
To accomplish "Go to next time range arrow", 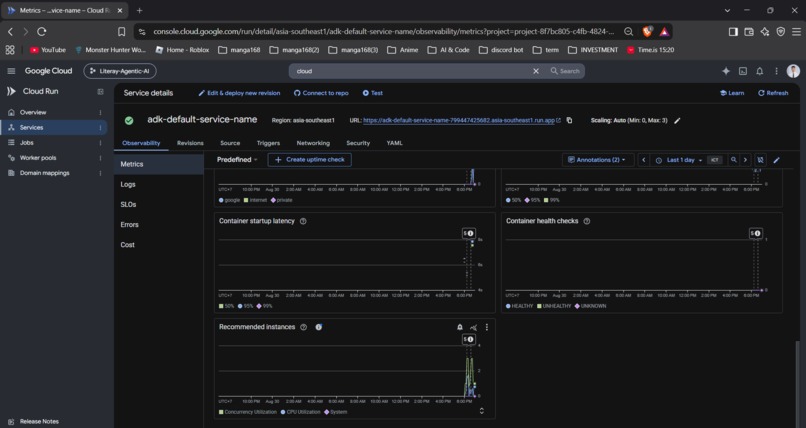I will coord(745,160).
